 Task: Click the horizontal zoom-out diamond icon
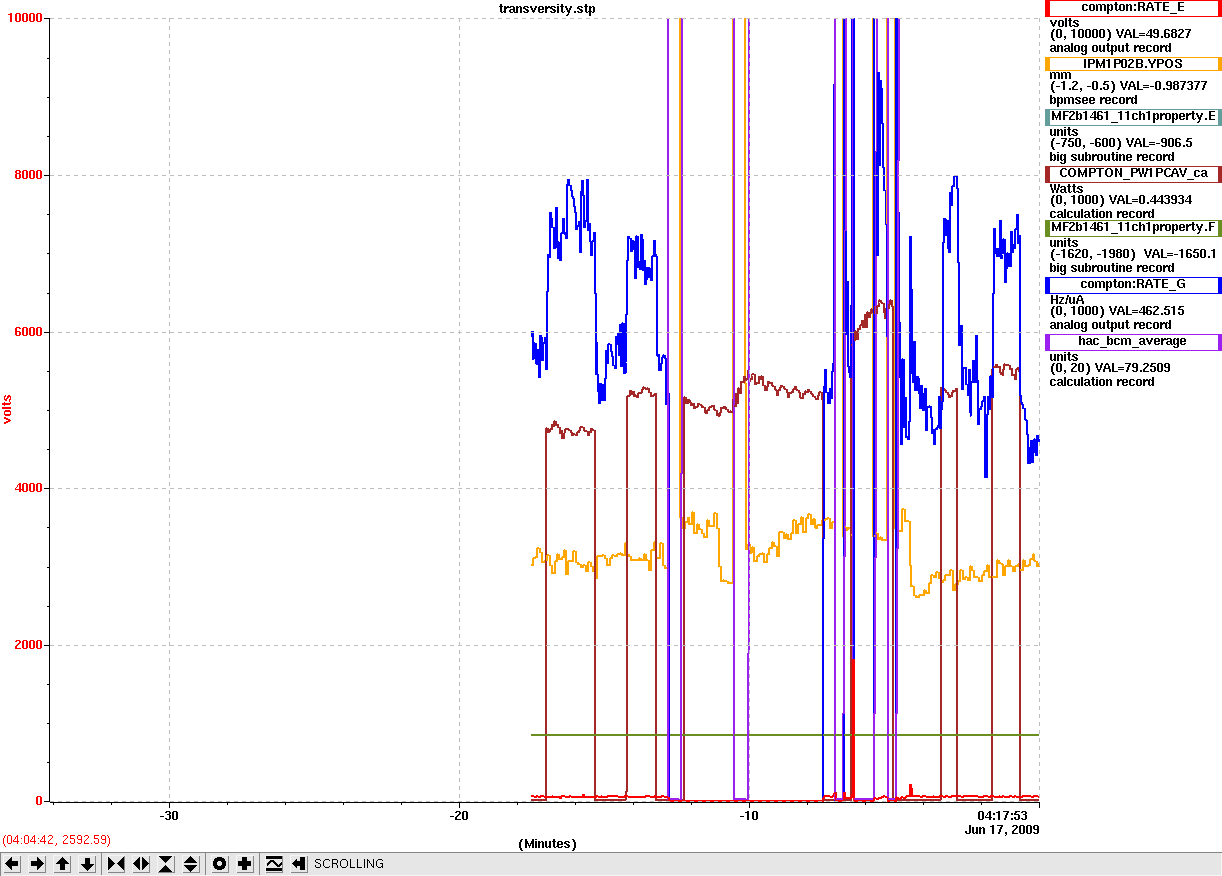coord(141,864)
